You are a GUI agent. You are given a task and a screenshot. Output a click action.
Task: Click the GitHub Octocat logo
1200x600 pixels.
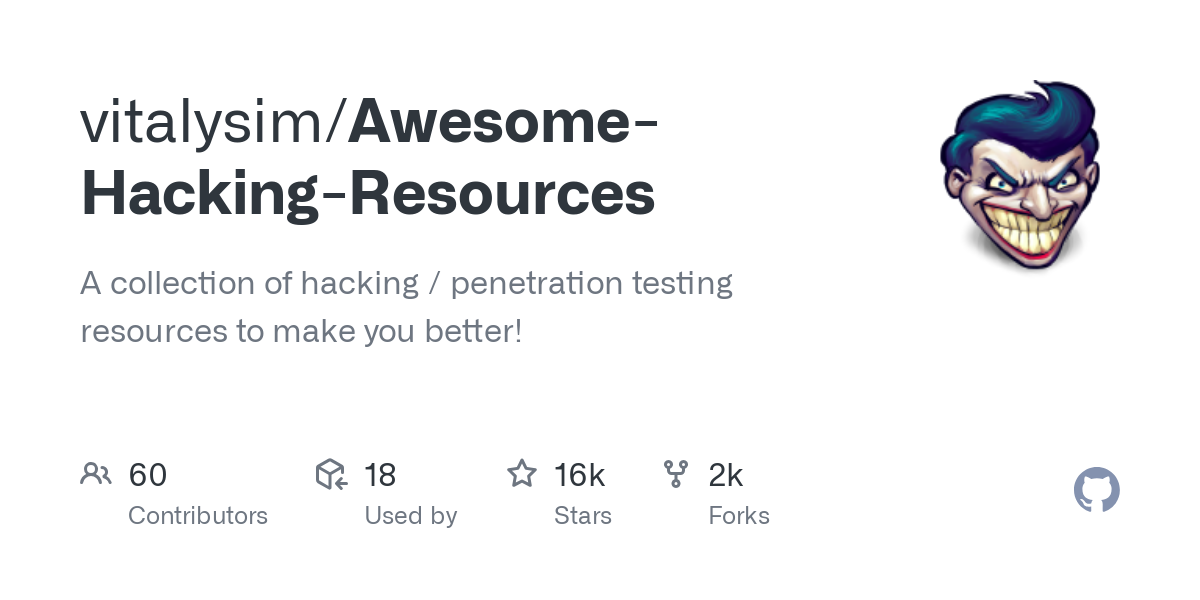1096,490
